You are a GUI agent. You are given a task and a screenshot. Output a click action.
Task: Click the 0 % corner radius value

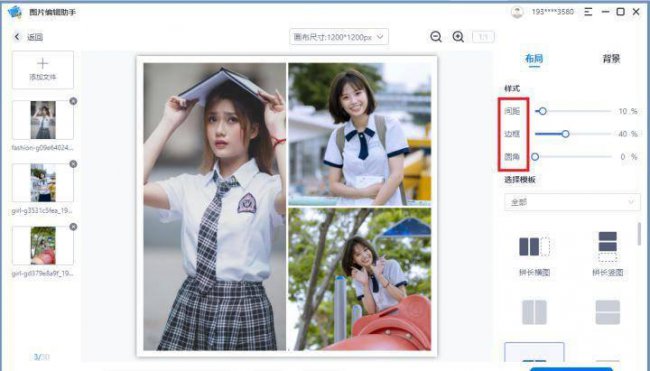point(628,157)
